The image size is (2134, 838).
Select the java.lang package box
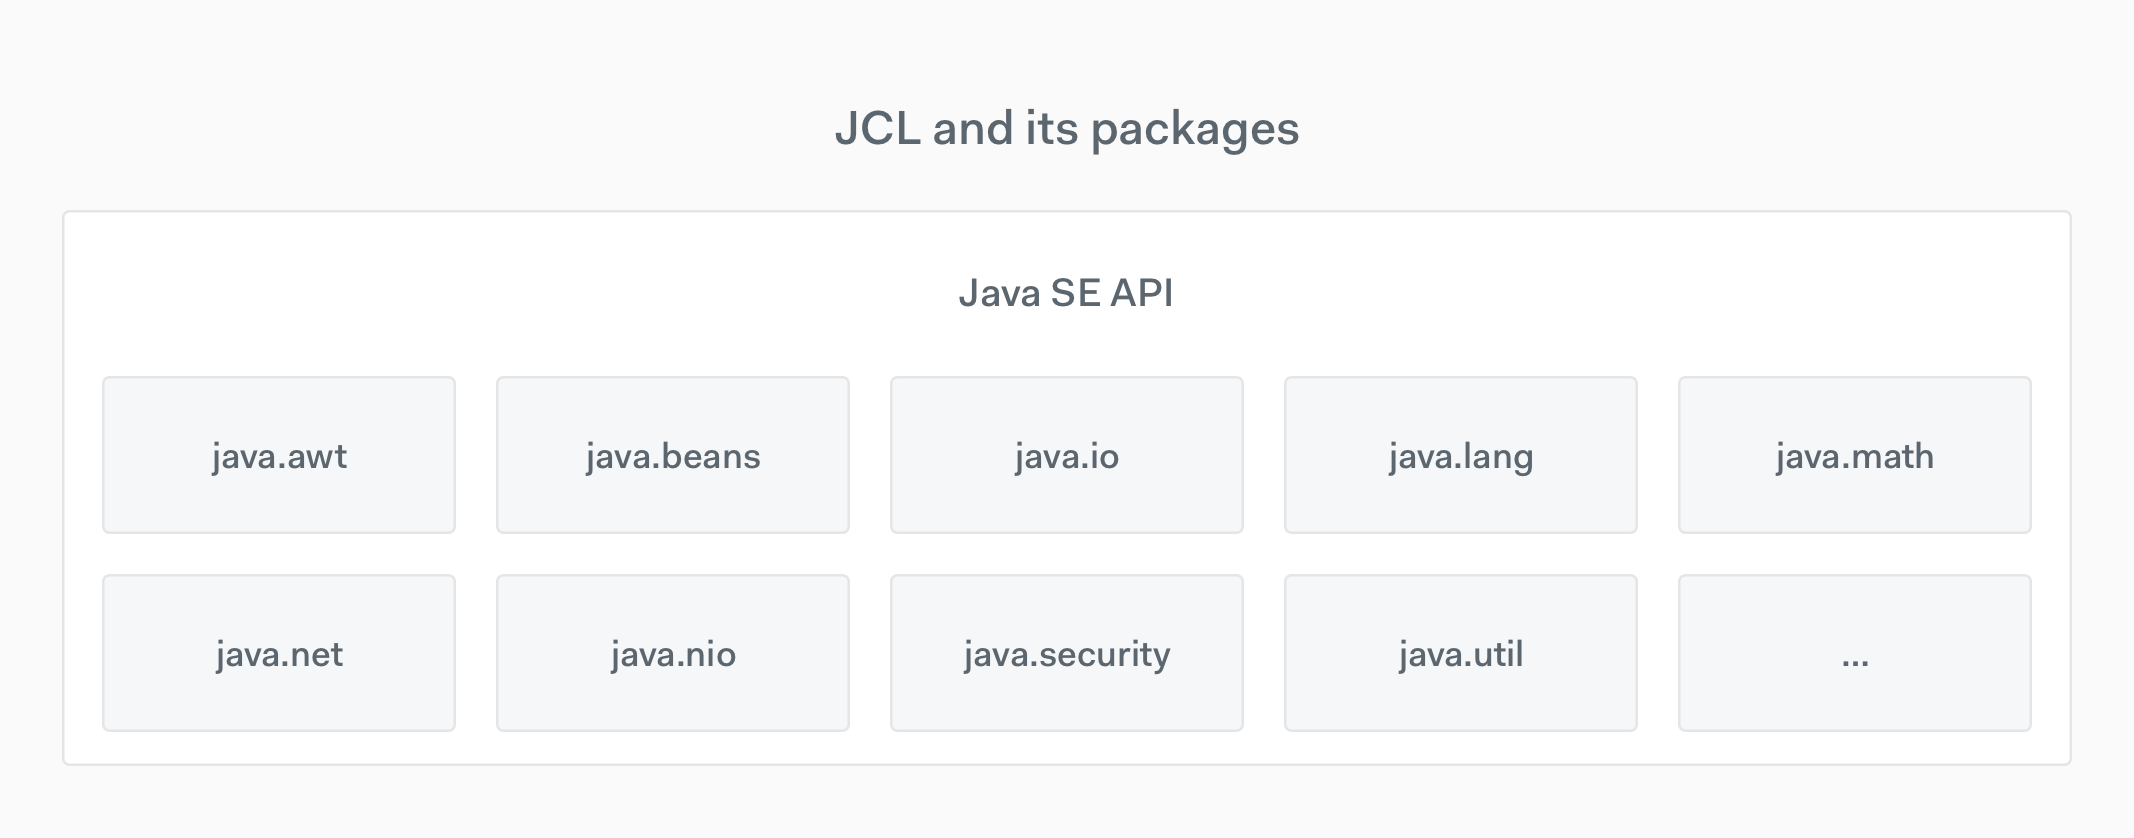[x=1461, y=455]
